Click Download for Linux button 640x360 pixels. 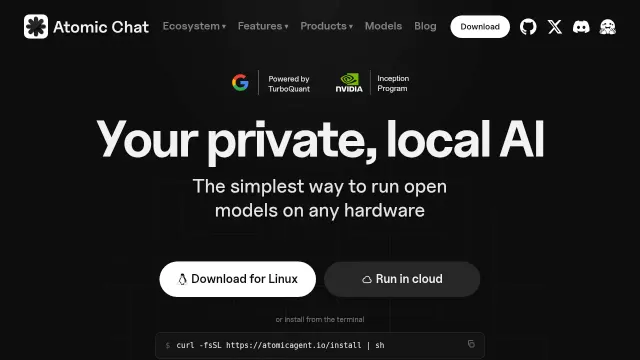[x=238, y=279]
